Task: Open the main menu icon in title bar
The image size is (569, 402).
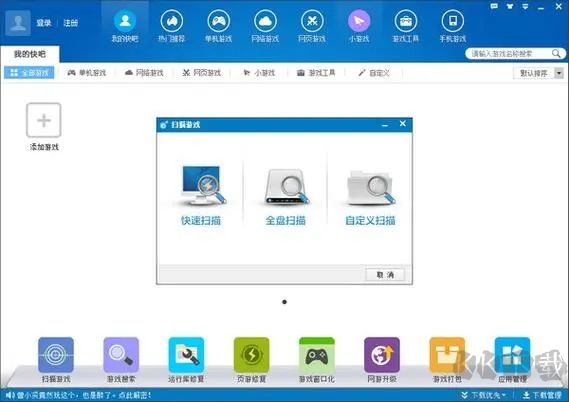Action: tap(525, 6)
